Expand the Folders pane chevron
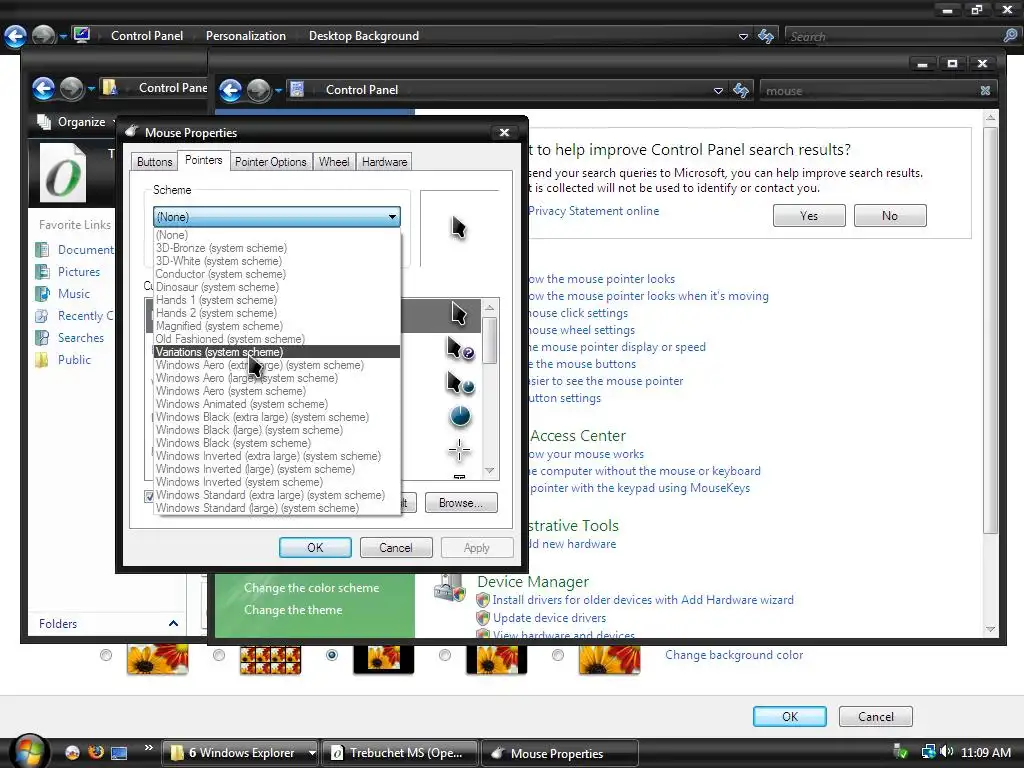 (x=173, y=623)
